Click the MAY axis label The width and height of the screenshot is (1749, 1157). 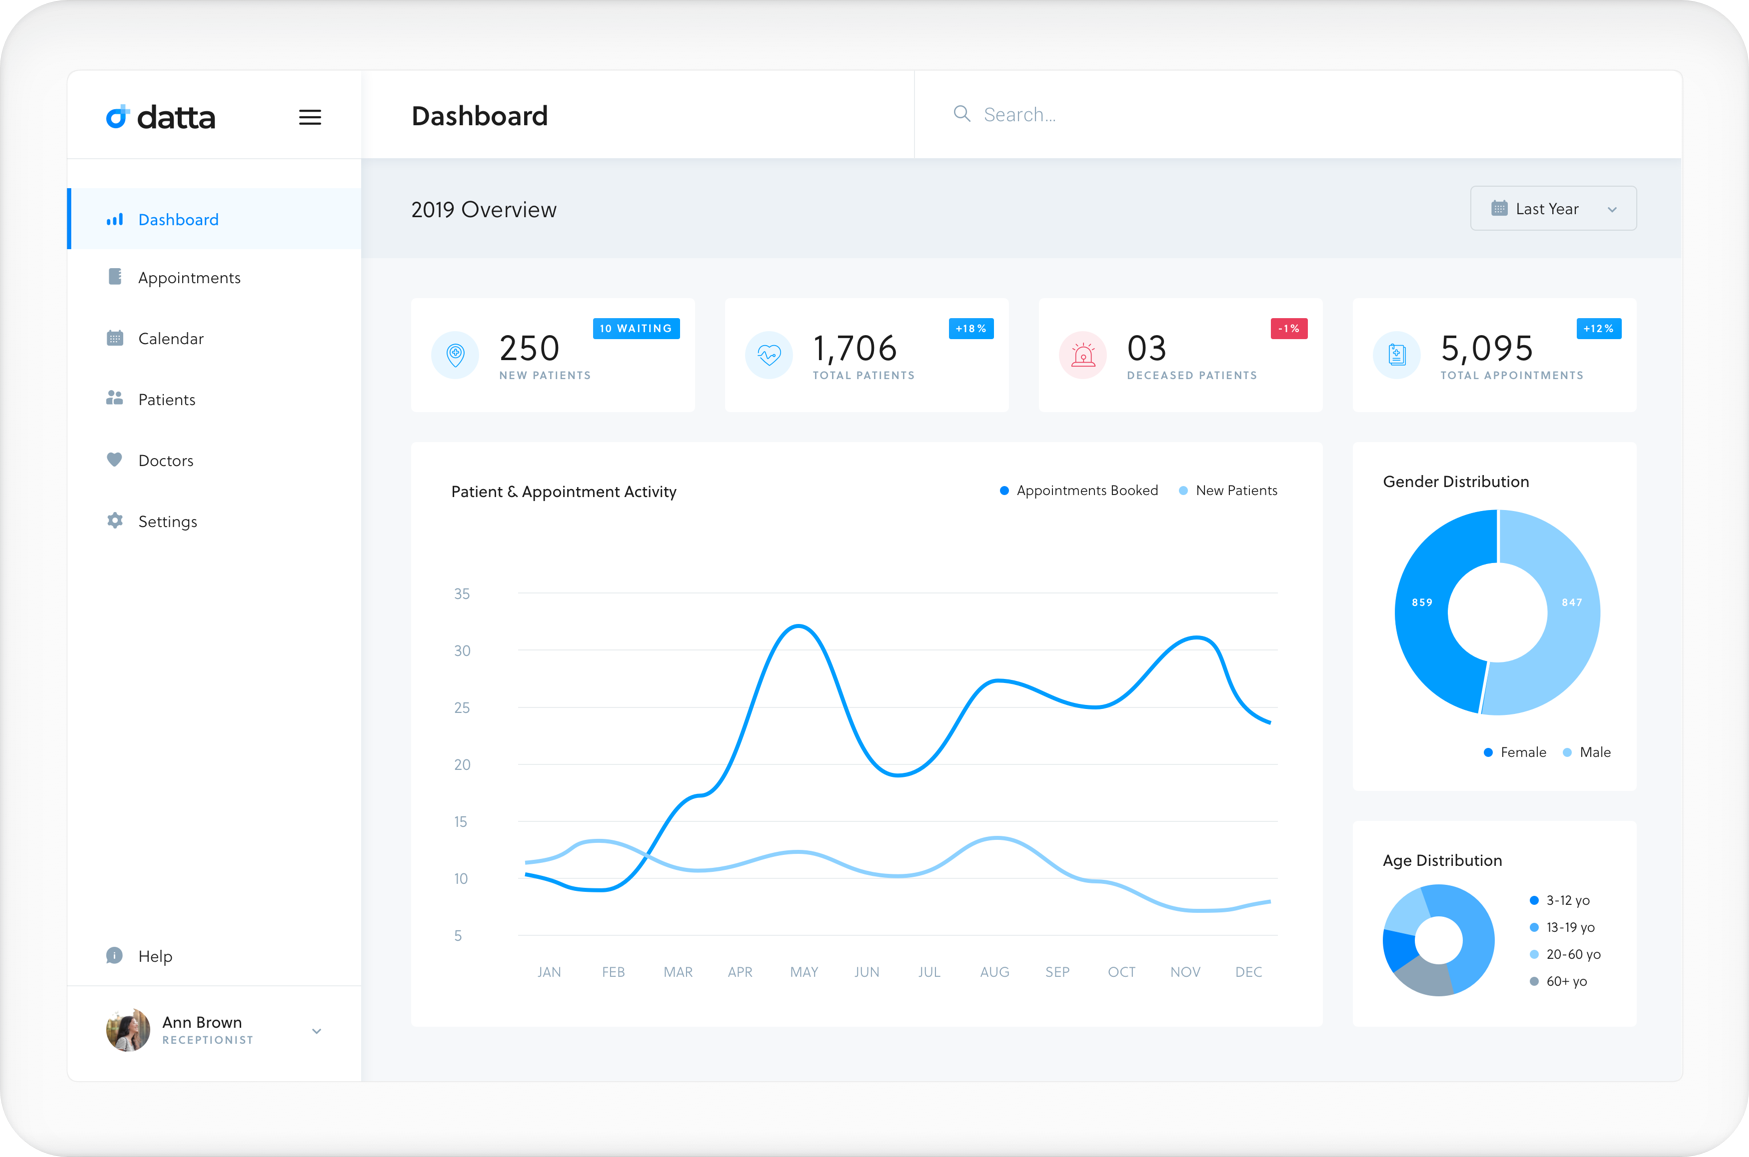(x=804, y=972)
